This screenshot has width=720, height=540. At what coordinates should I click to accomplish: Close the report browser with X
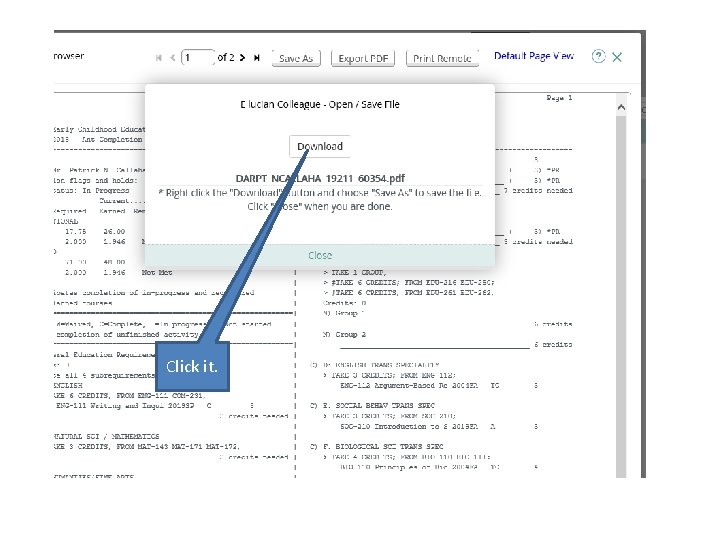(x=617, y=57)
